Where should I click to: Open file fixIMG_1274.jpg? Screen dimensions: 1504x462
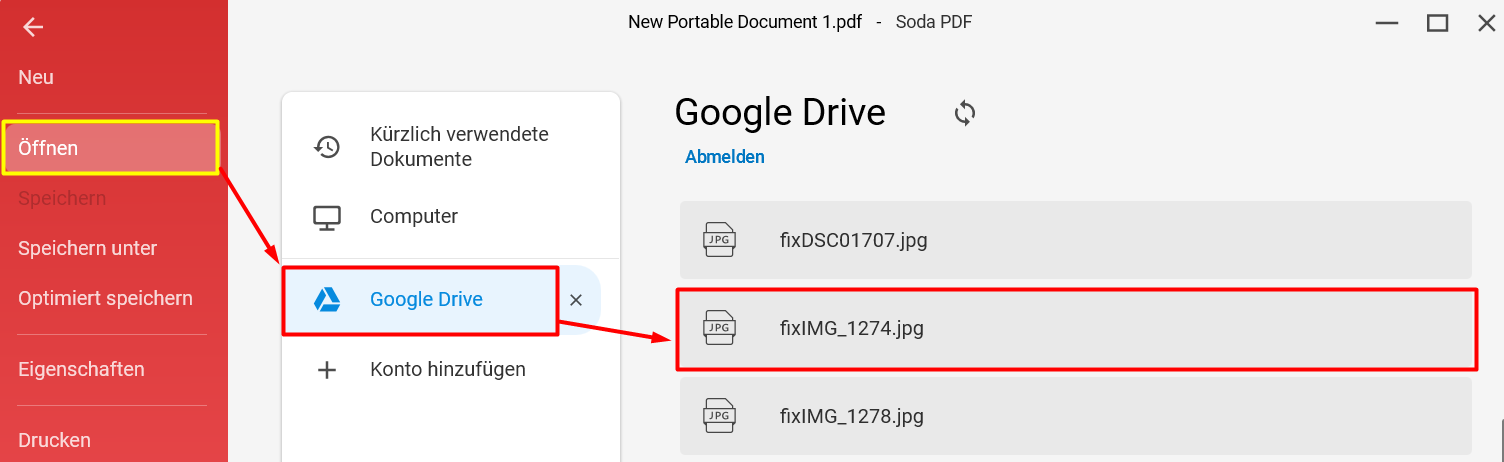[1076, 328]
